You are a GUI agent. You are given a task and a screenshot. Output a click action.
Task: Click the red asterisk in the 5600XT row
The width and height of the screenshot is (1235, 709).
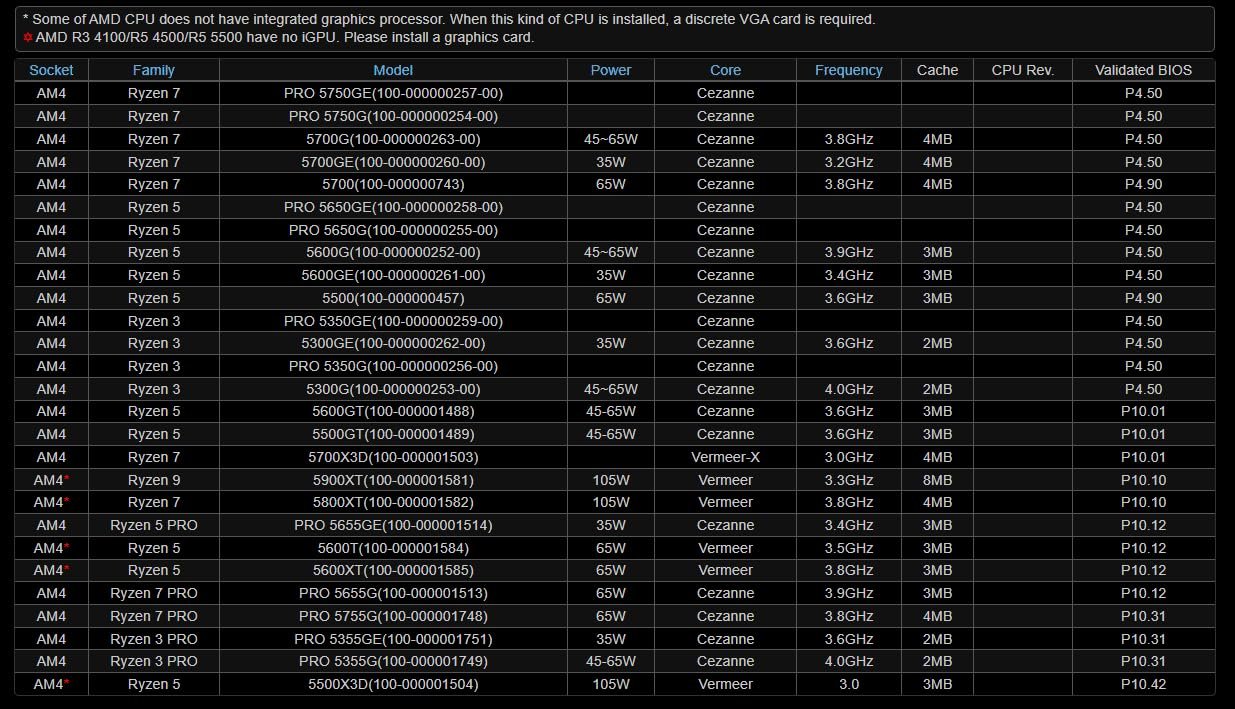tap(67, 570)
